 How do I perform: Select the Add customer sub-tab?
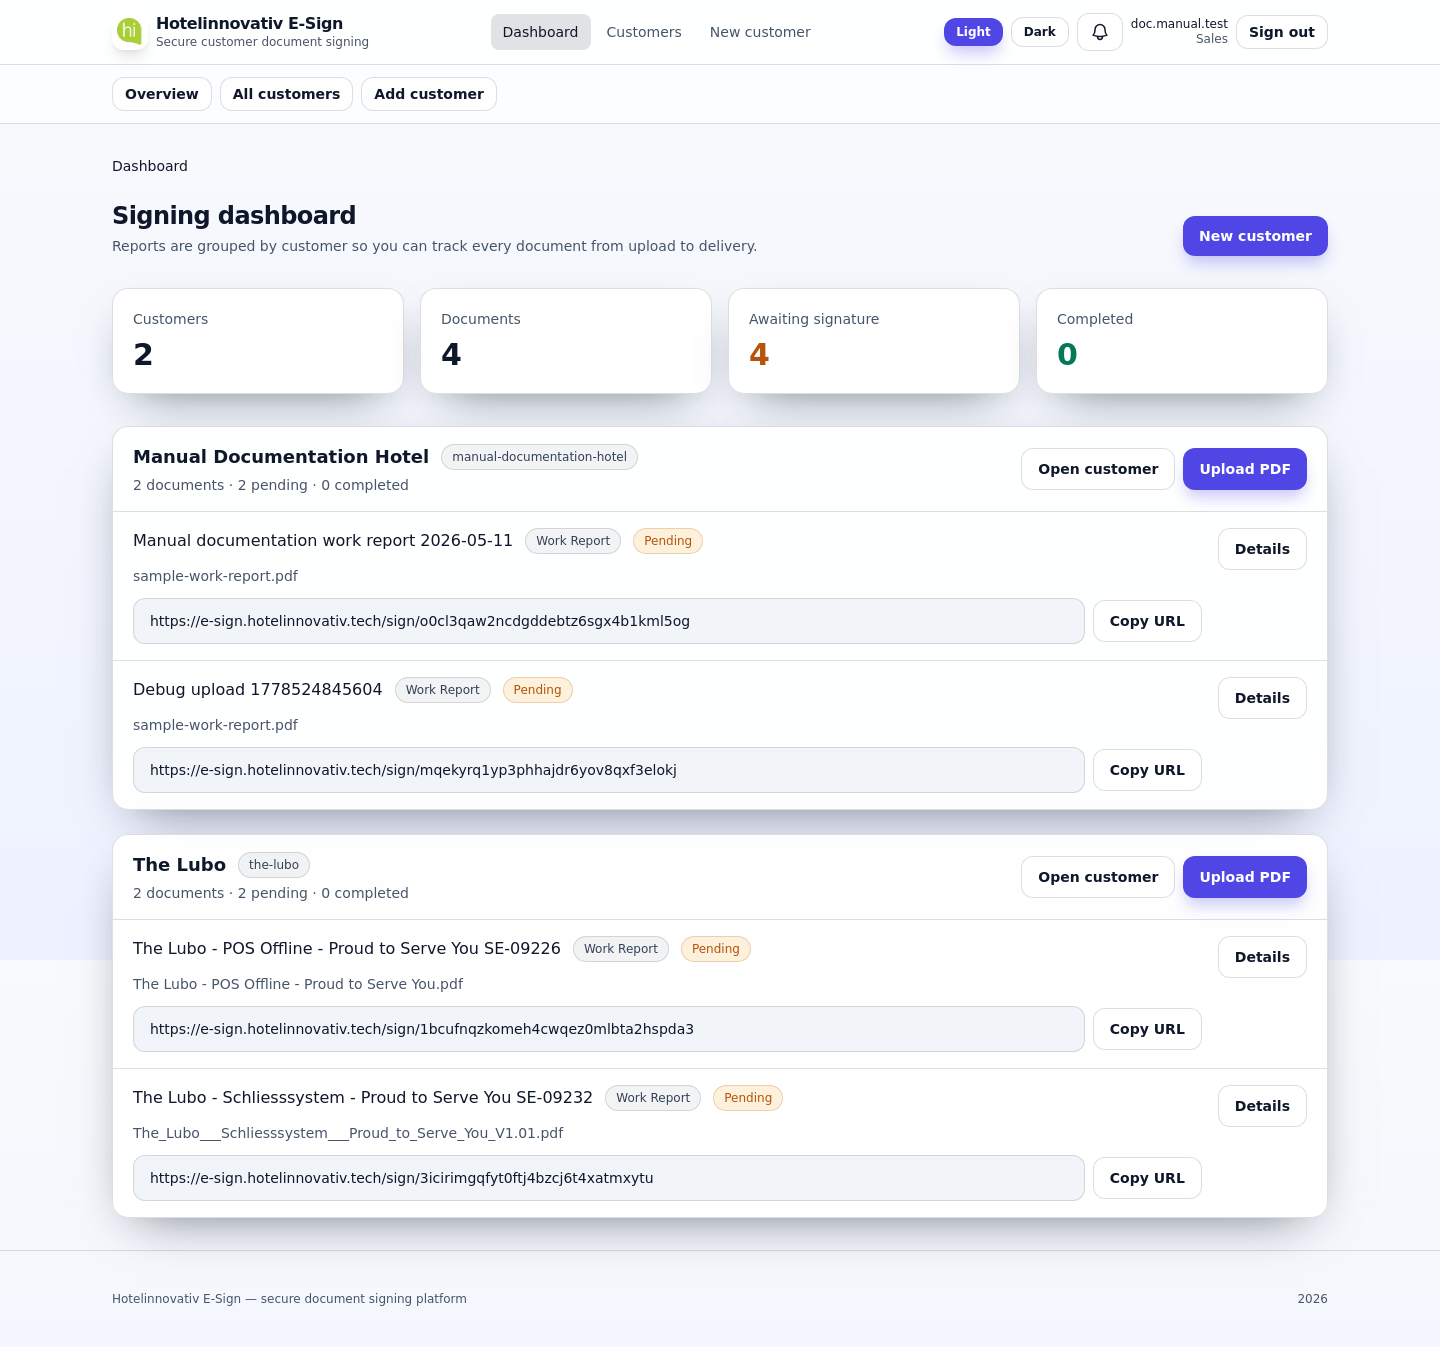pos(429,94)
